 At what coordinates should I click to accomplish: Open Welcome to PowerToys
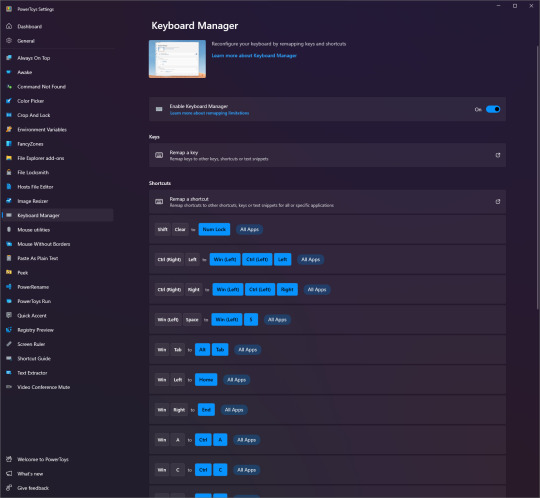tap(58, 459)
